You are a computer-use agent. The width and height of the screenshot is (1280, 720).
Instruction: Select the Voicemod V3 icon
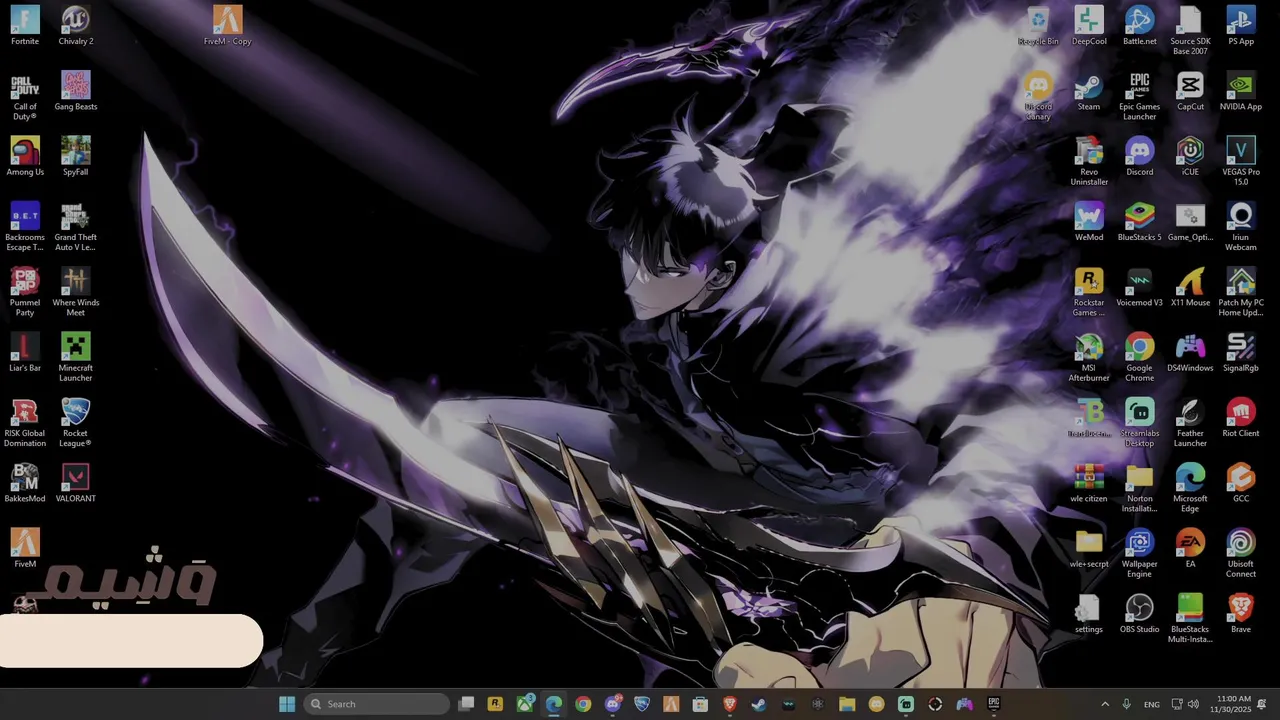[1140, 287]
